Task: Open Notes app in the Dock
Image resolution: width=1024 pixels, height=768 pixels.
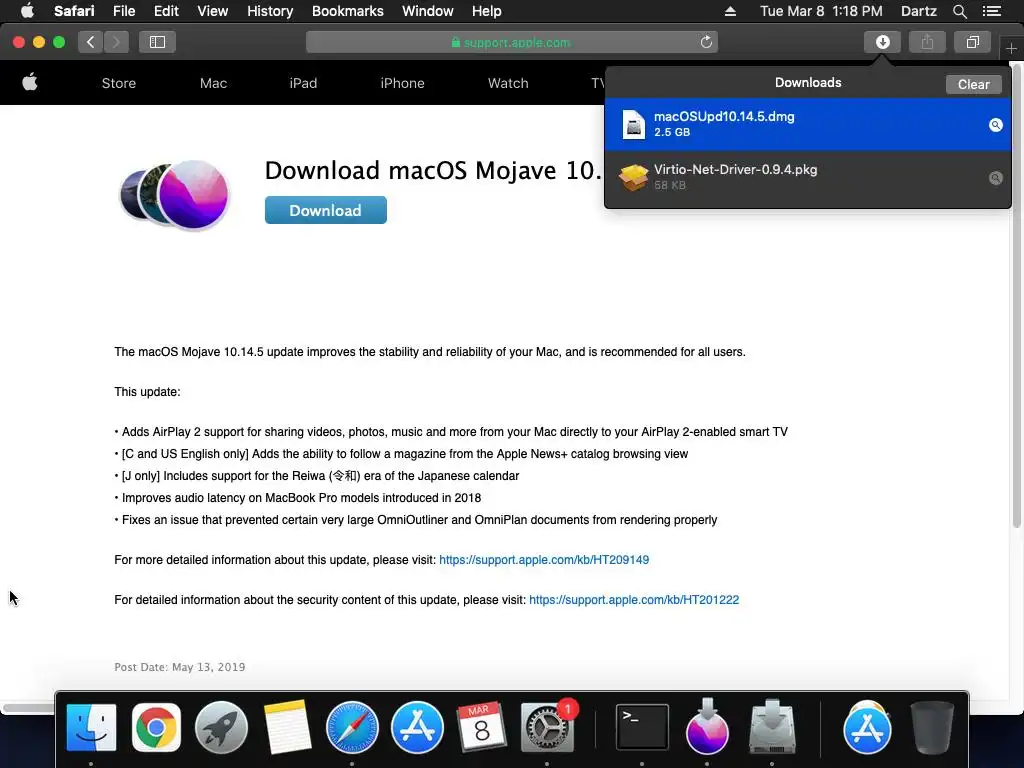Action: pos(287,727)
